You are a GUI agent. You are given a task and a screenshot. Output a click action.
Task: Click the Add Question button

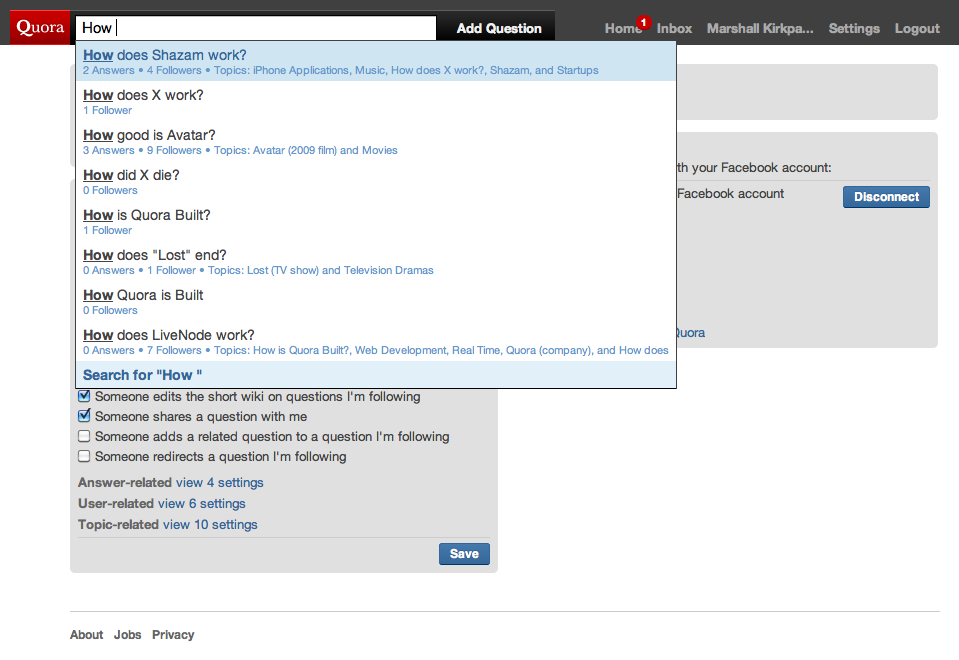pyautogui.click(x=499, y=28)
